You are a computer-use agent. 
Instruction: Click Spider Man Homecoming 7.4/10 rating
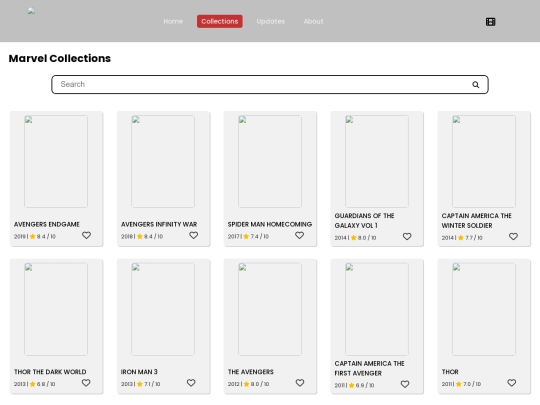point(248,237)
